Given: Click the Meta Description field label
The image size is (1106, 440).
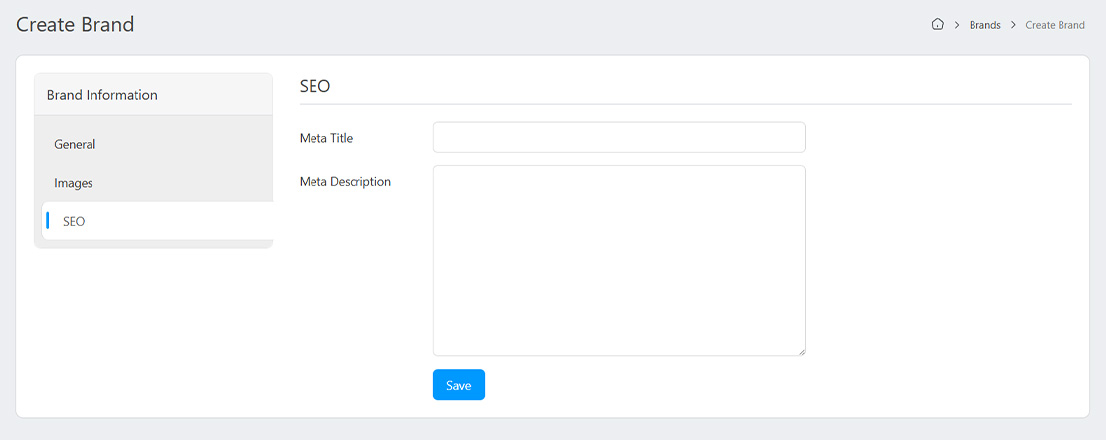Looking at the screenshot, I should [345, 182].
